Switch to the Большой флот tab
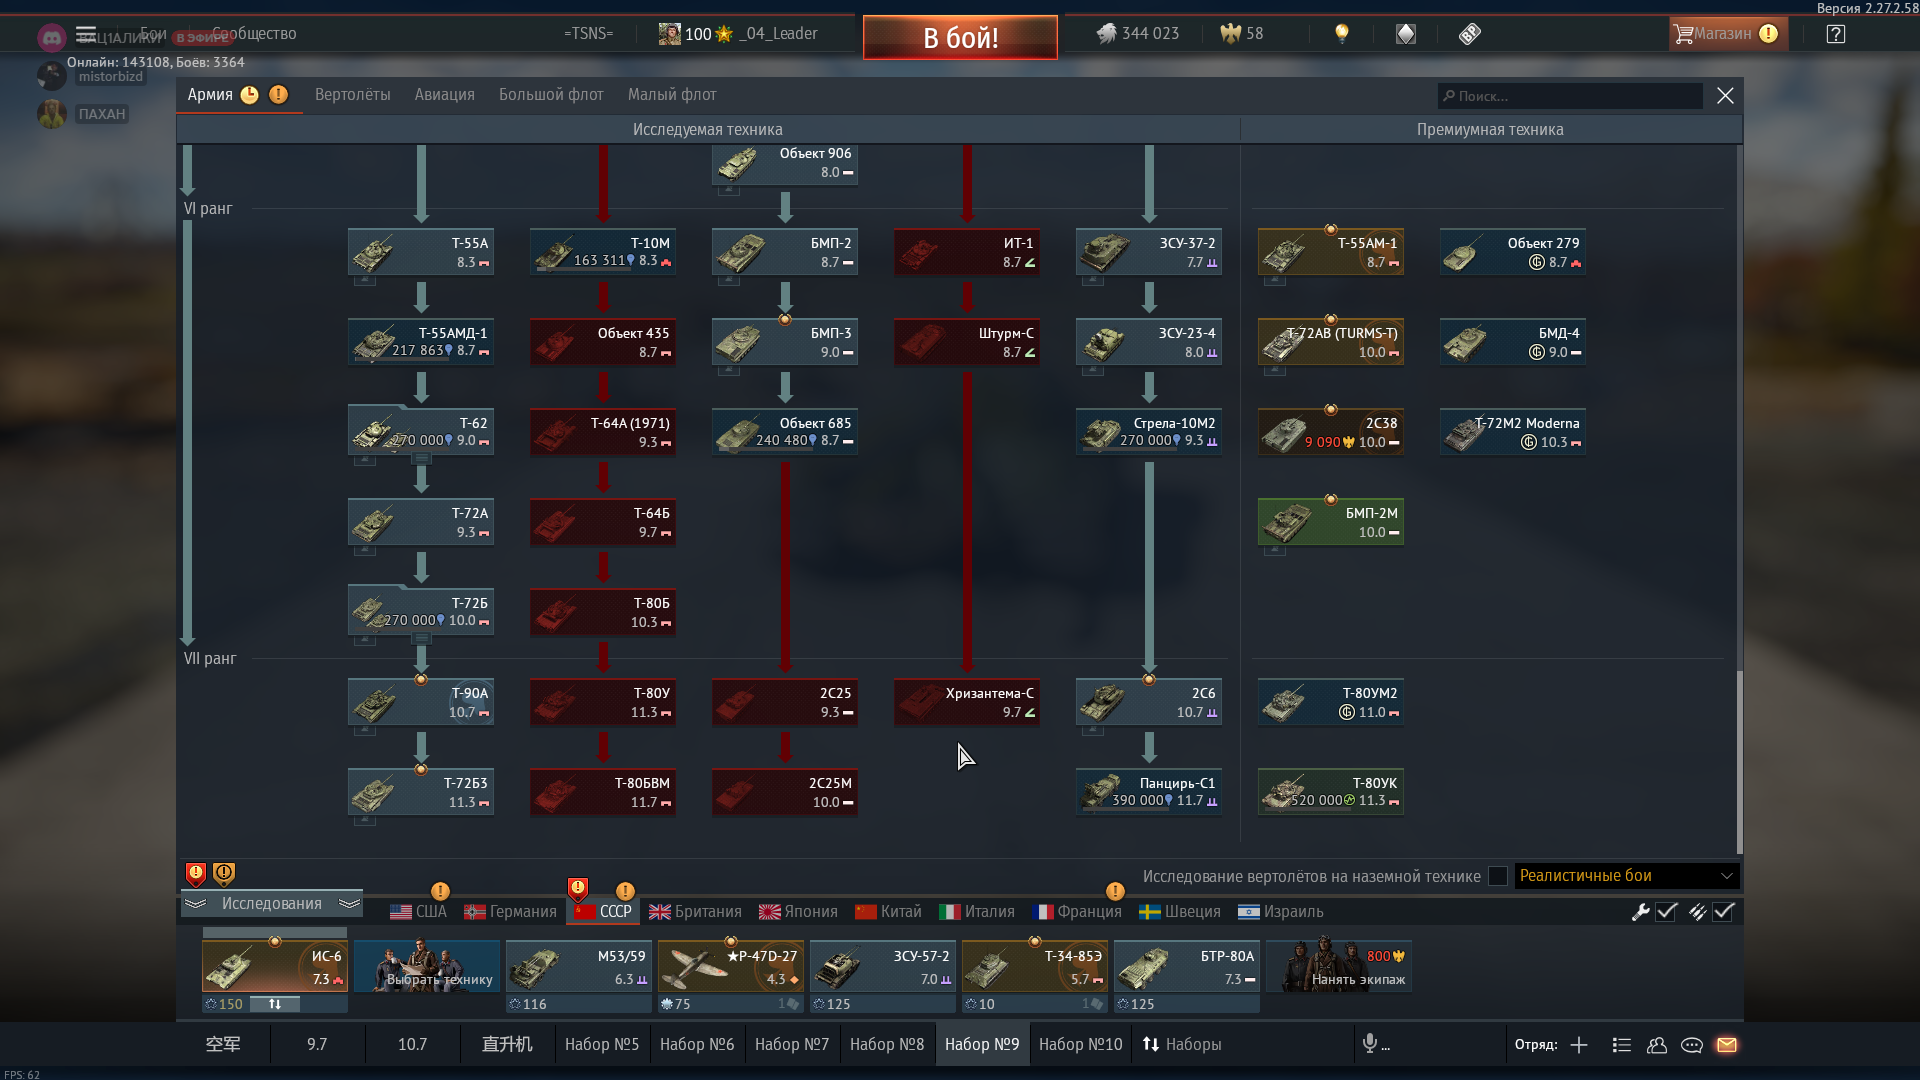Screen dimensions: 1920x1080 coord(551,95)
